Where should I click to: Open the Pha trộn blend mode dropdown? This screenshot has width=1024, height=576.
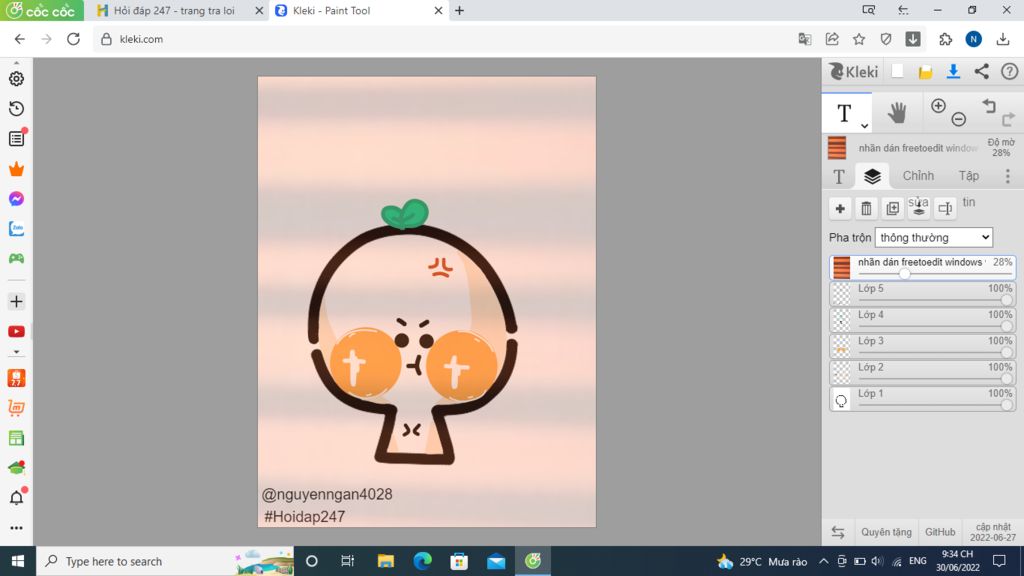pyautogui.click(x=934, y=238)
